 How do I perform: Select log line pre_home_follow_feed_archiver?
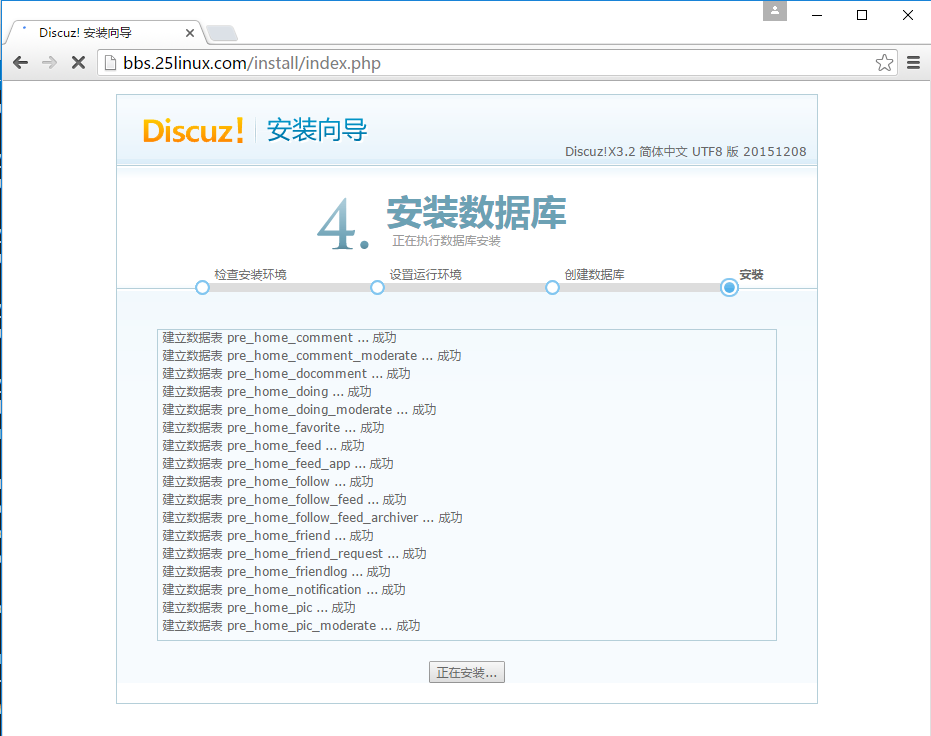click(312, 518)
